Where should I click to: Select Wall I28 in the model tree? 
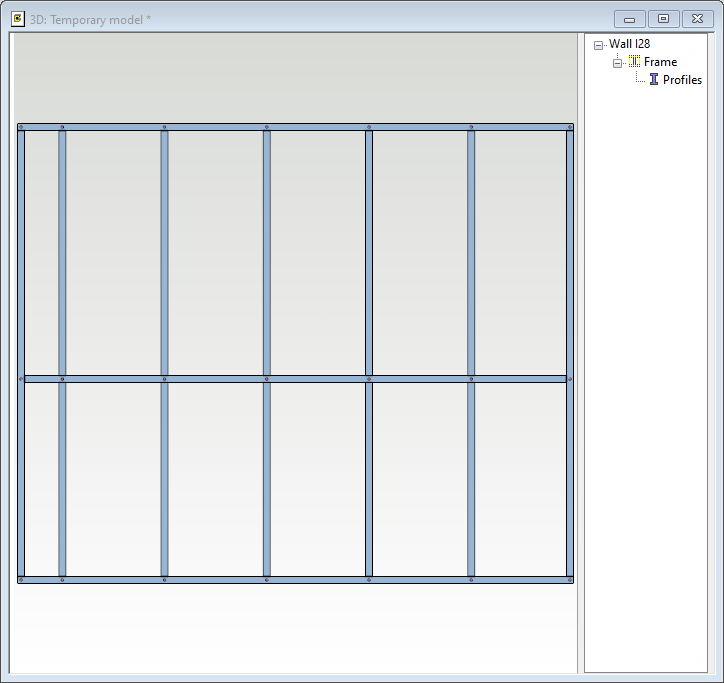(629, 44)
